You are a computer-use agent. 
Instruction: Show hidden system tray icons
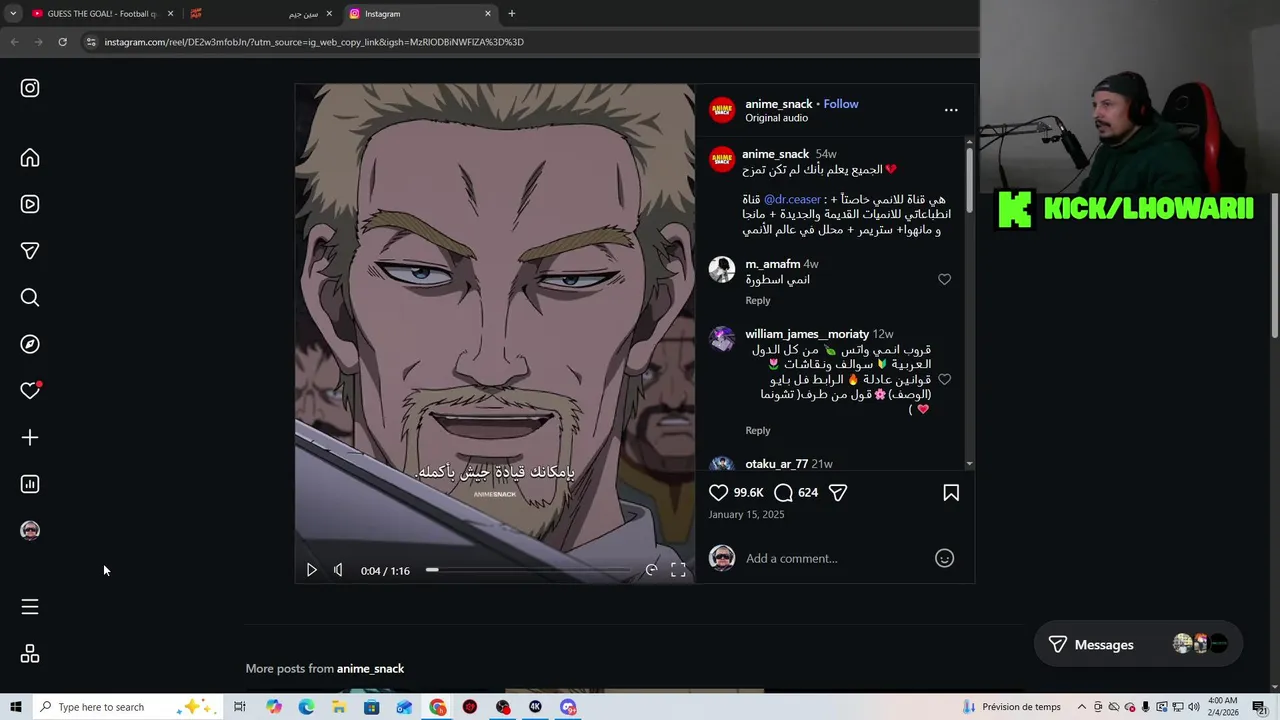coord(1081,707)
